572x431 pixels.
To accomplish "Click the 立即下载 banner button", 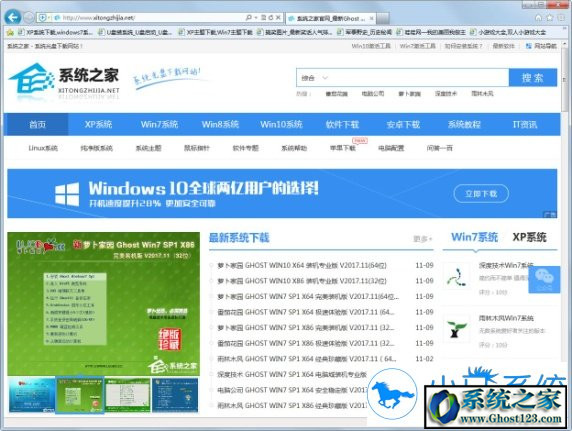I will (x=481, y=194).
